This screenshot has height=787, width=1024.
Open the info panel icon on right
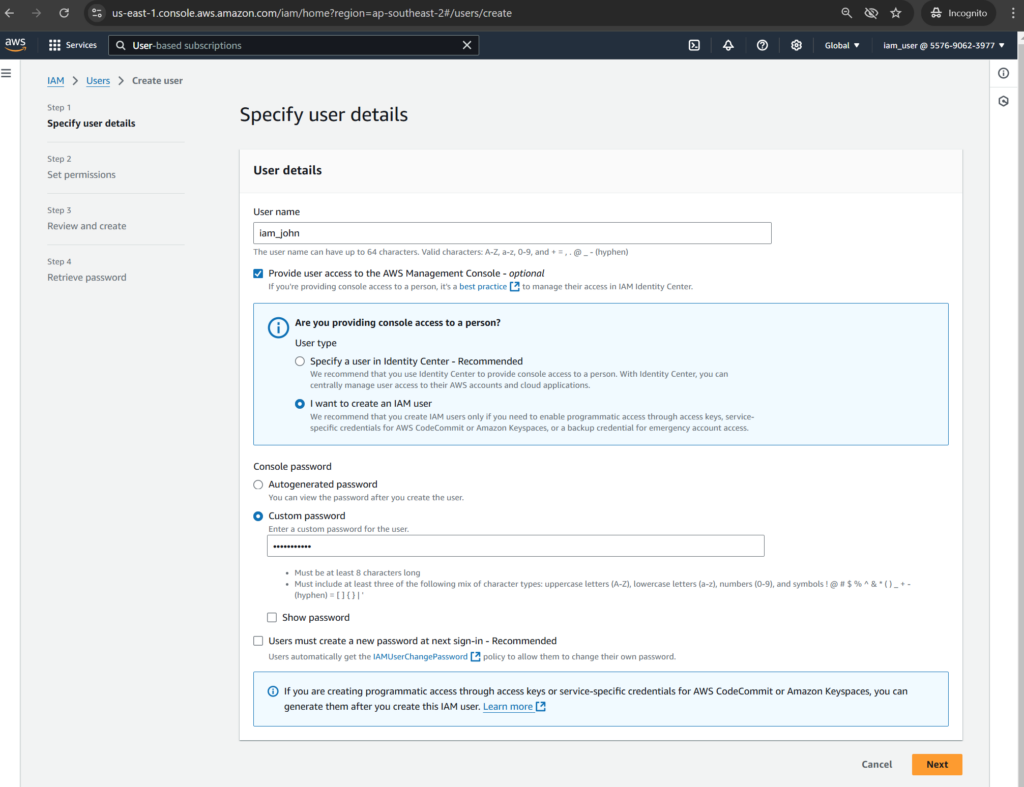click(x=1003, y=73)
